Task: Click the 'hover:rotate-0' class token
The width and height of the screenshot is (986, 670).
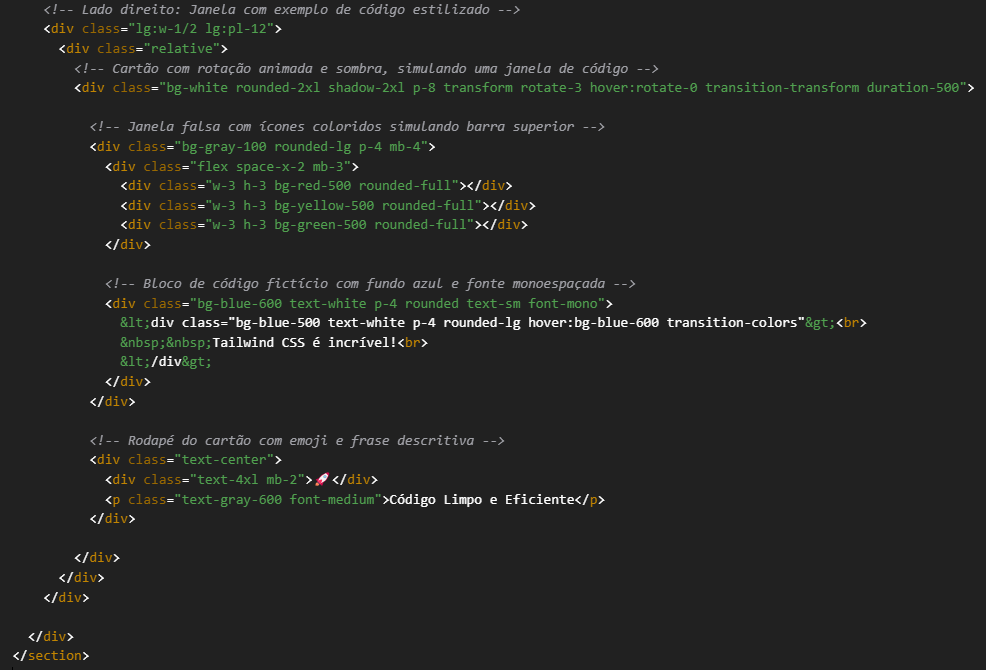Action: point(643,87)
